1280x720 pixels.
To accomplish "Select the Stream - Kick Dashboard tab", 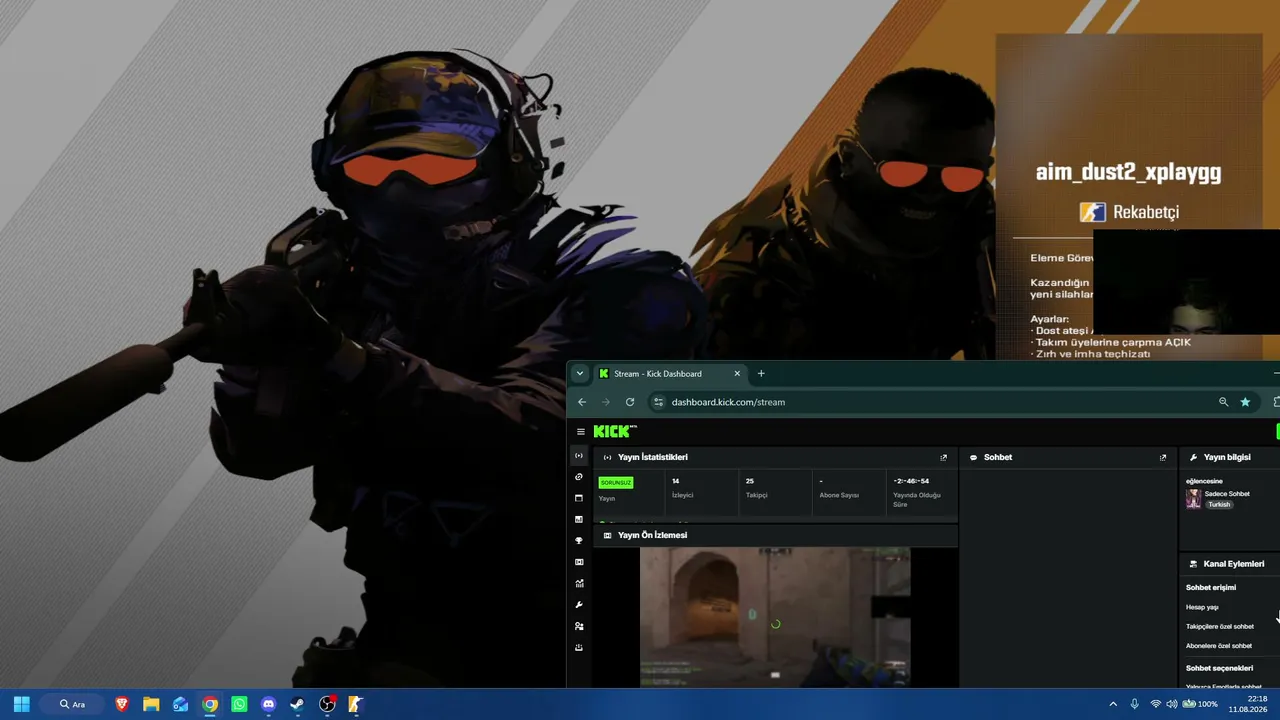I will 670,374.
